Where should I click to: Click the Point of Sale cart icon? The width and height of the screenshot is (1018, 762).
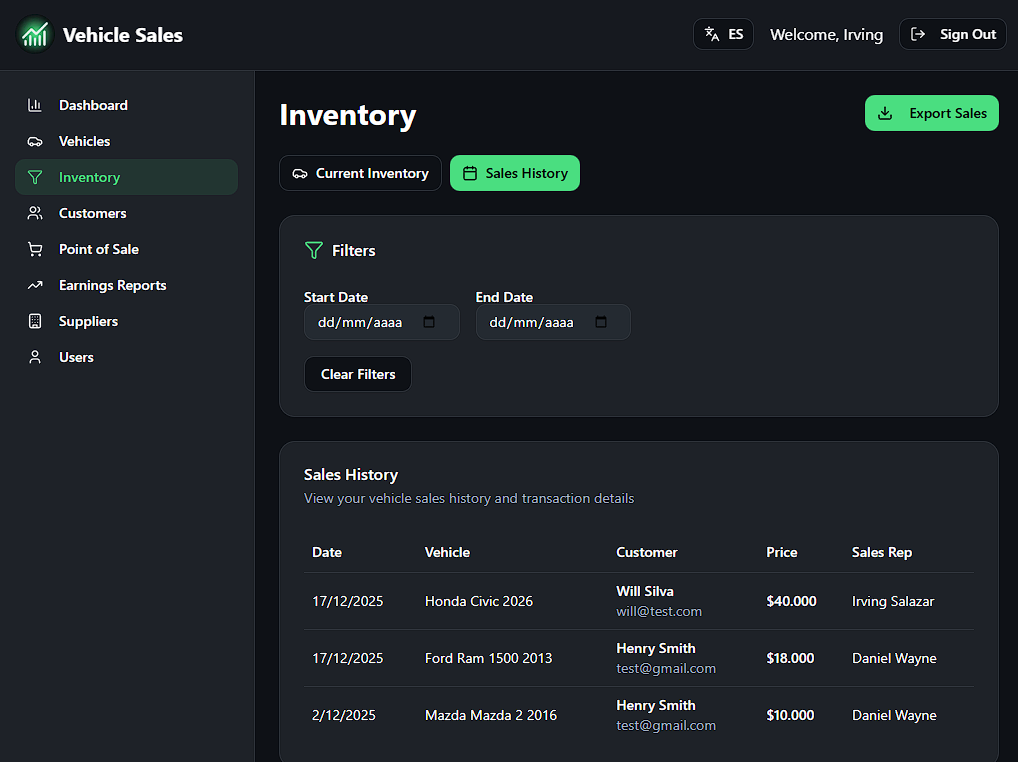pyautogui.click(x=35, y=249)
